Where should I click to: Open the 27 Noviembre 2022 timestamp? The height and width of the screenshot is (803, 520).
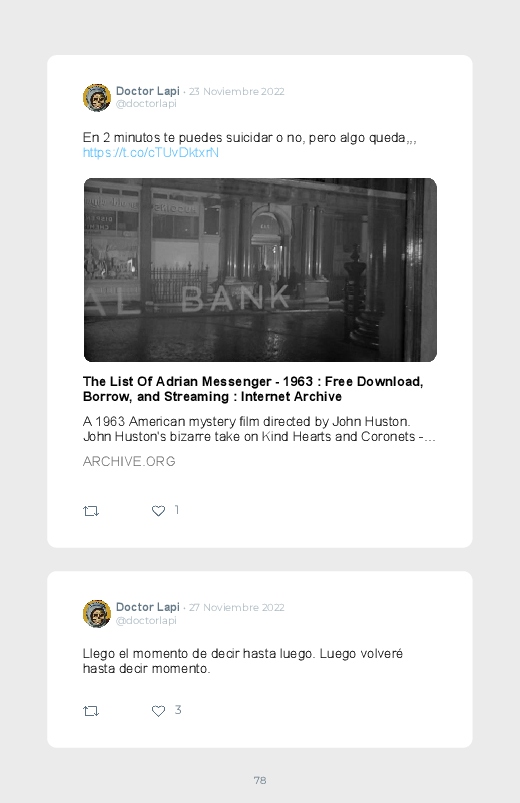(x=237, y=608)
